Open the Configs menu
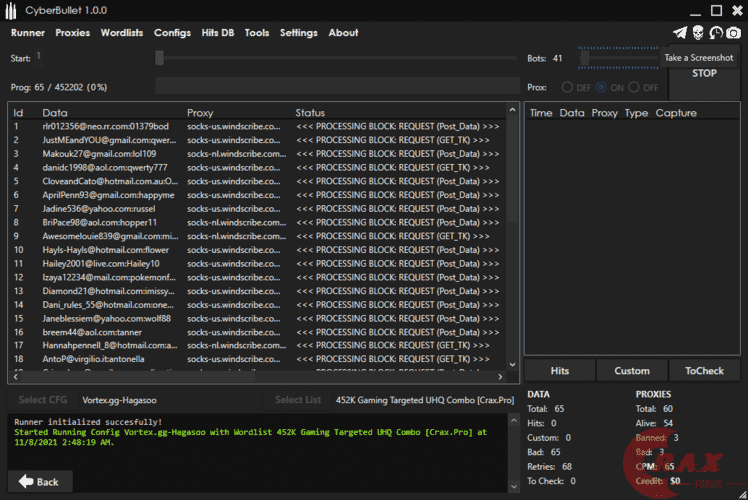The width and height of the screenshot is (748, 500). [172, 33]
